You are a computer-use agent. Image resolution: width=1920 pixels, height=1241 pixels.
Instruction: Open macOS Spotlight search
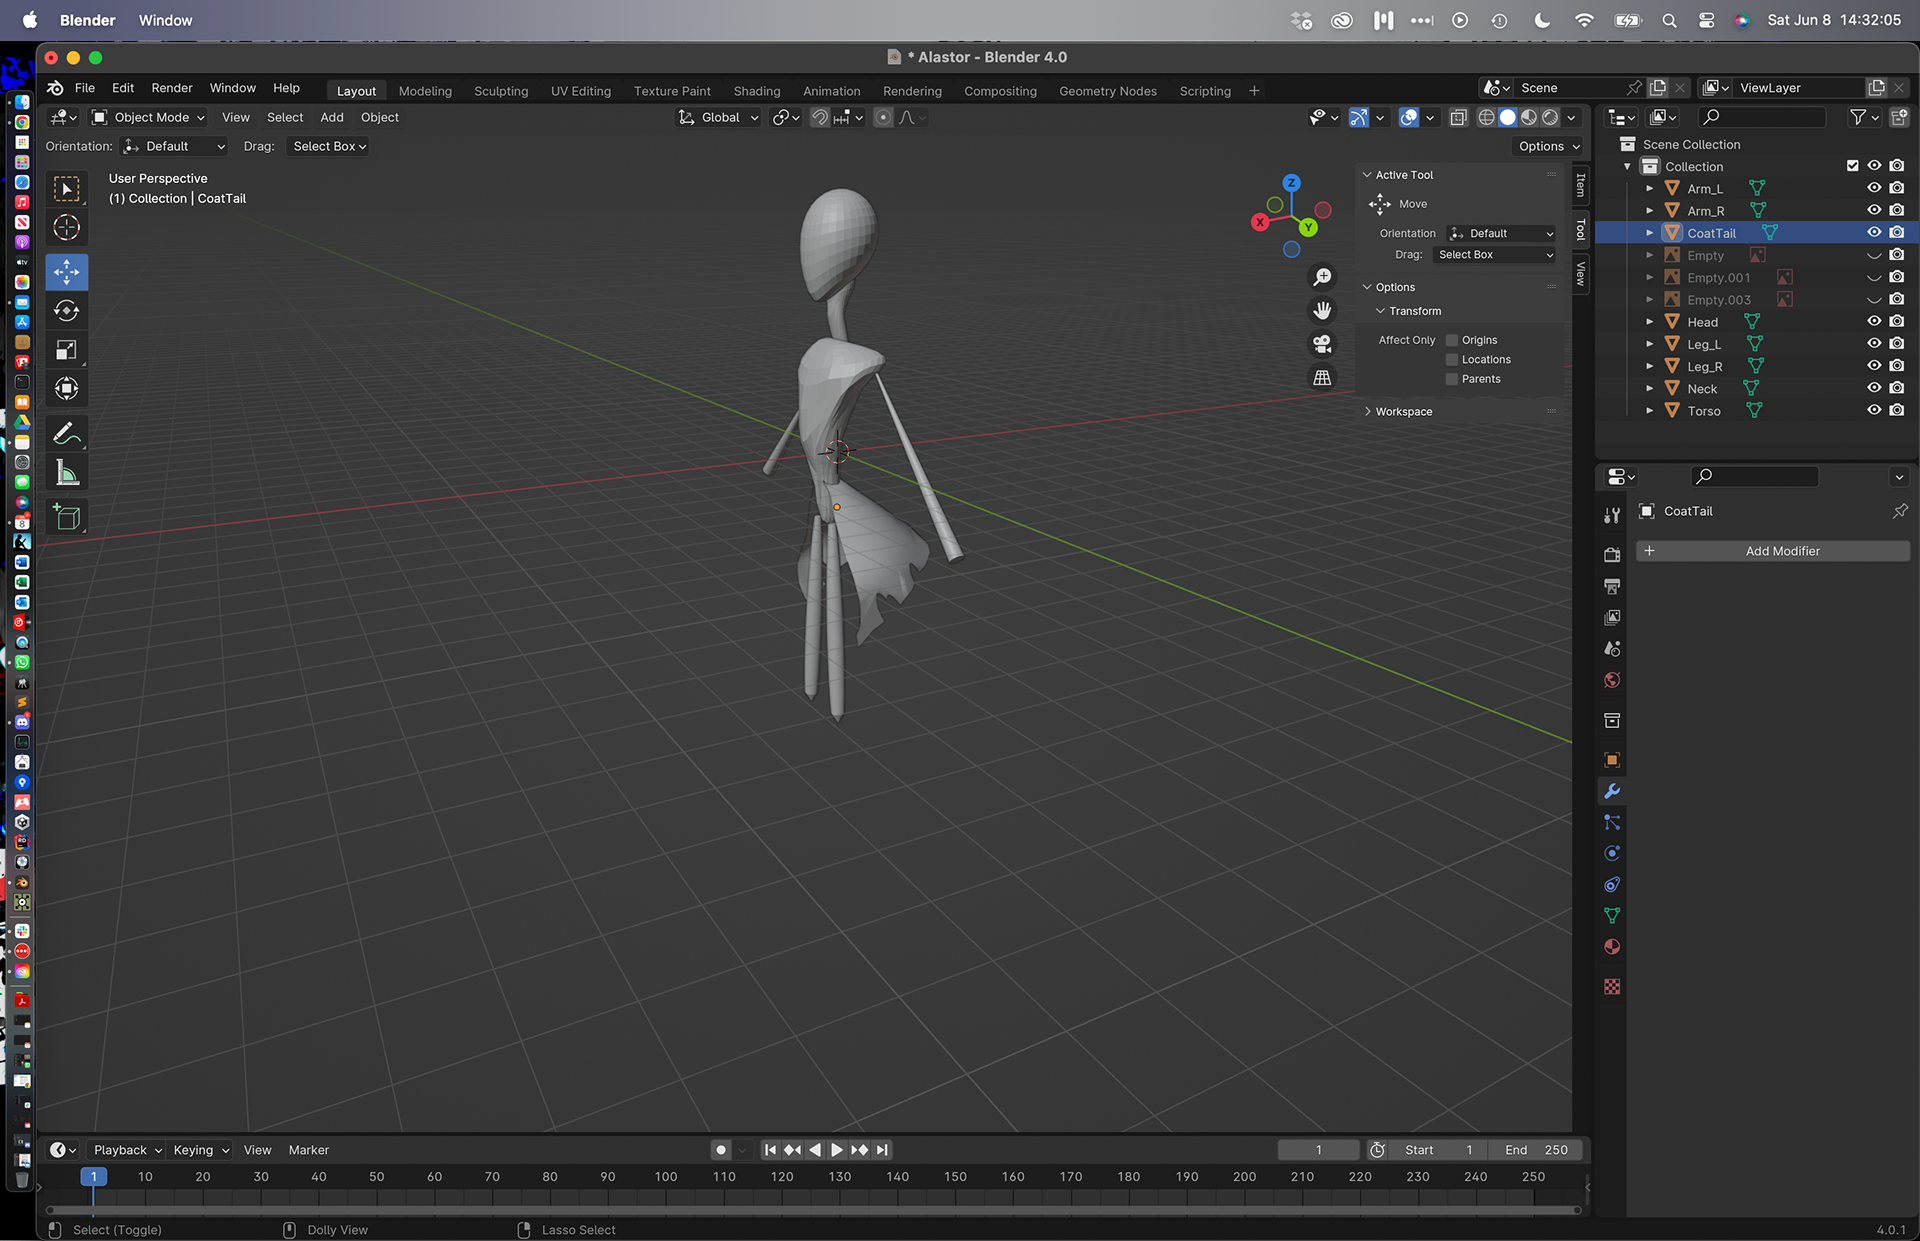point(1669,20)
